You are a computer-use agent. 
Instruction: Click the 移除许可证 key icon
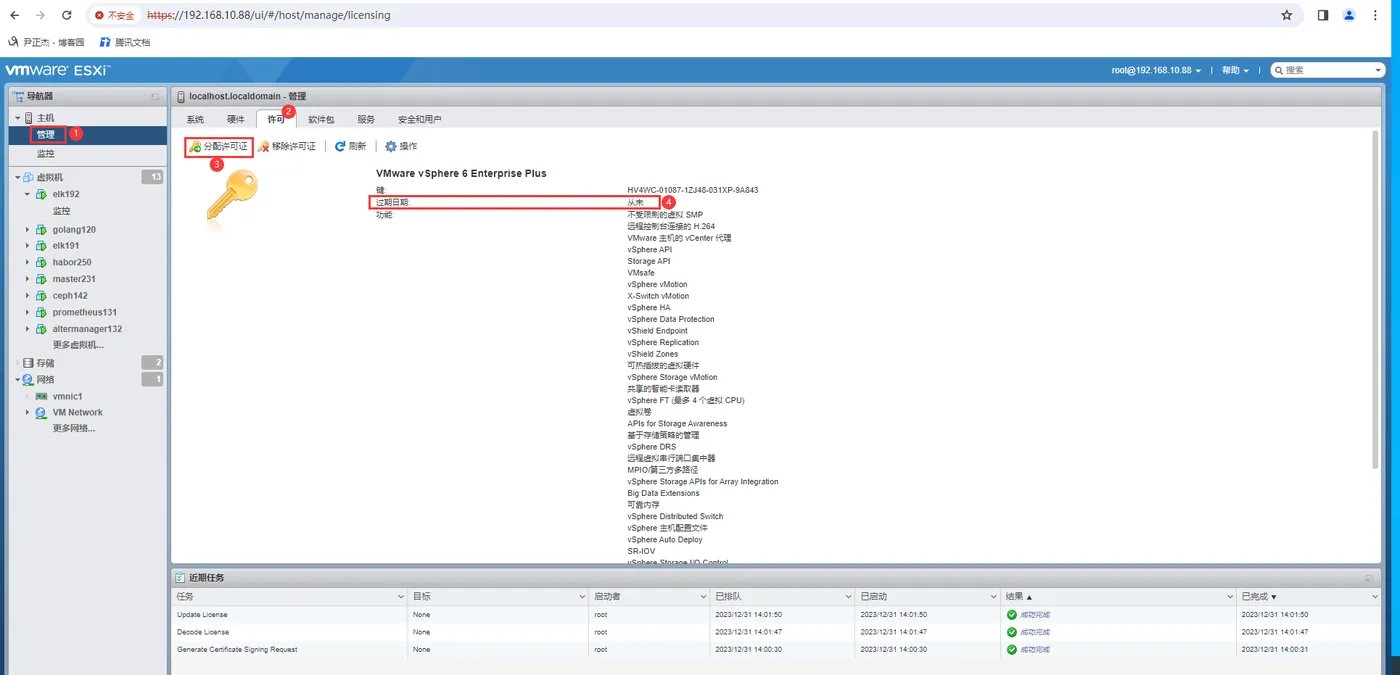(x=263, y=146)
